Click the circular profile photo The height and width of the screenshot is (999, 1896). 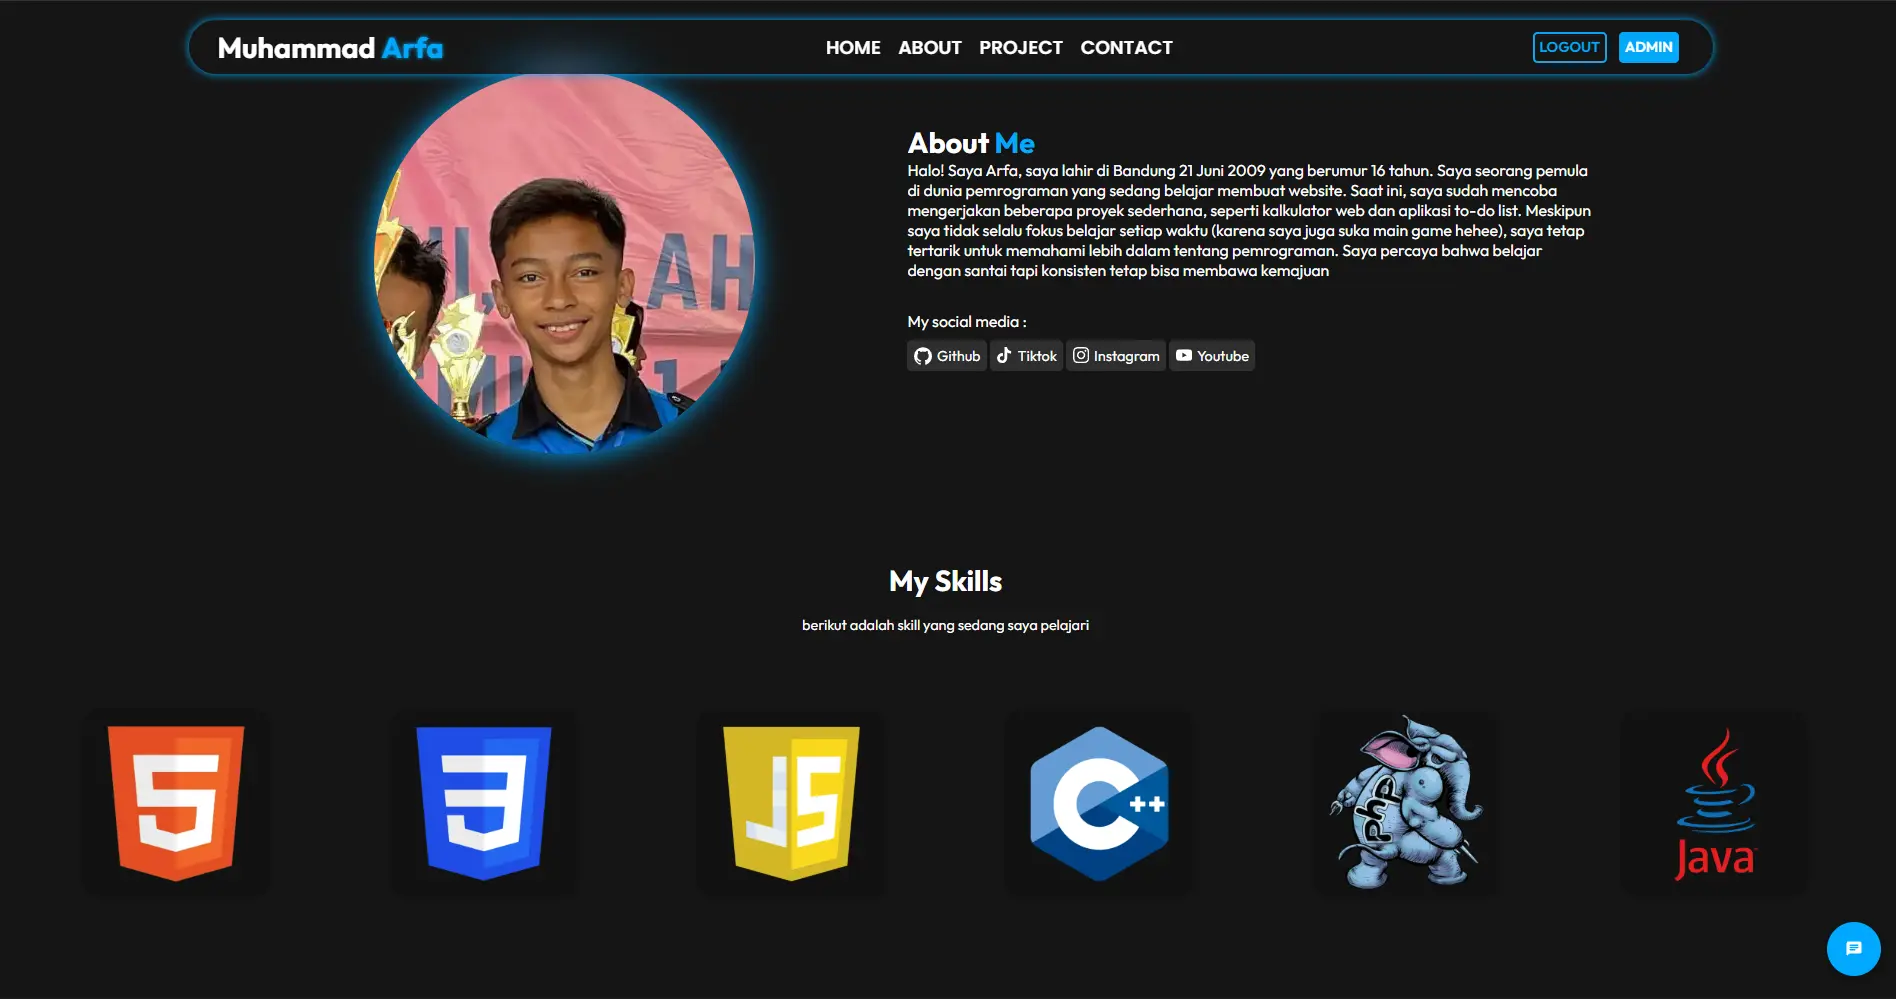(564, 263)
